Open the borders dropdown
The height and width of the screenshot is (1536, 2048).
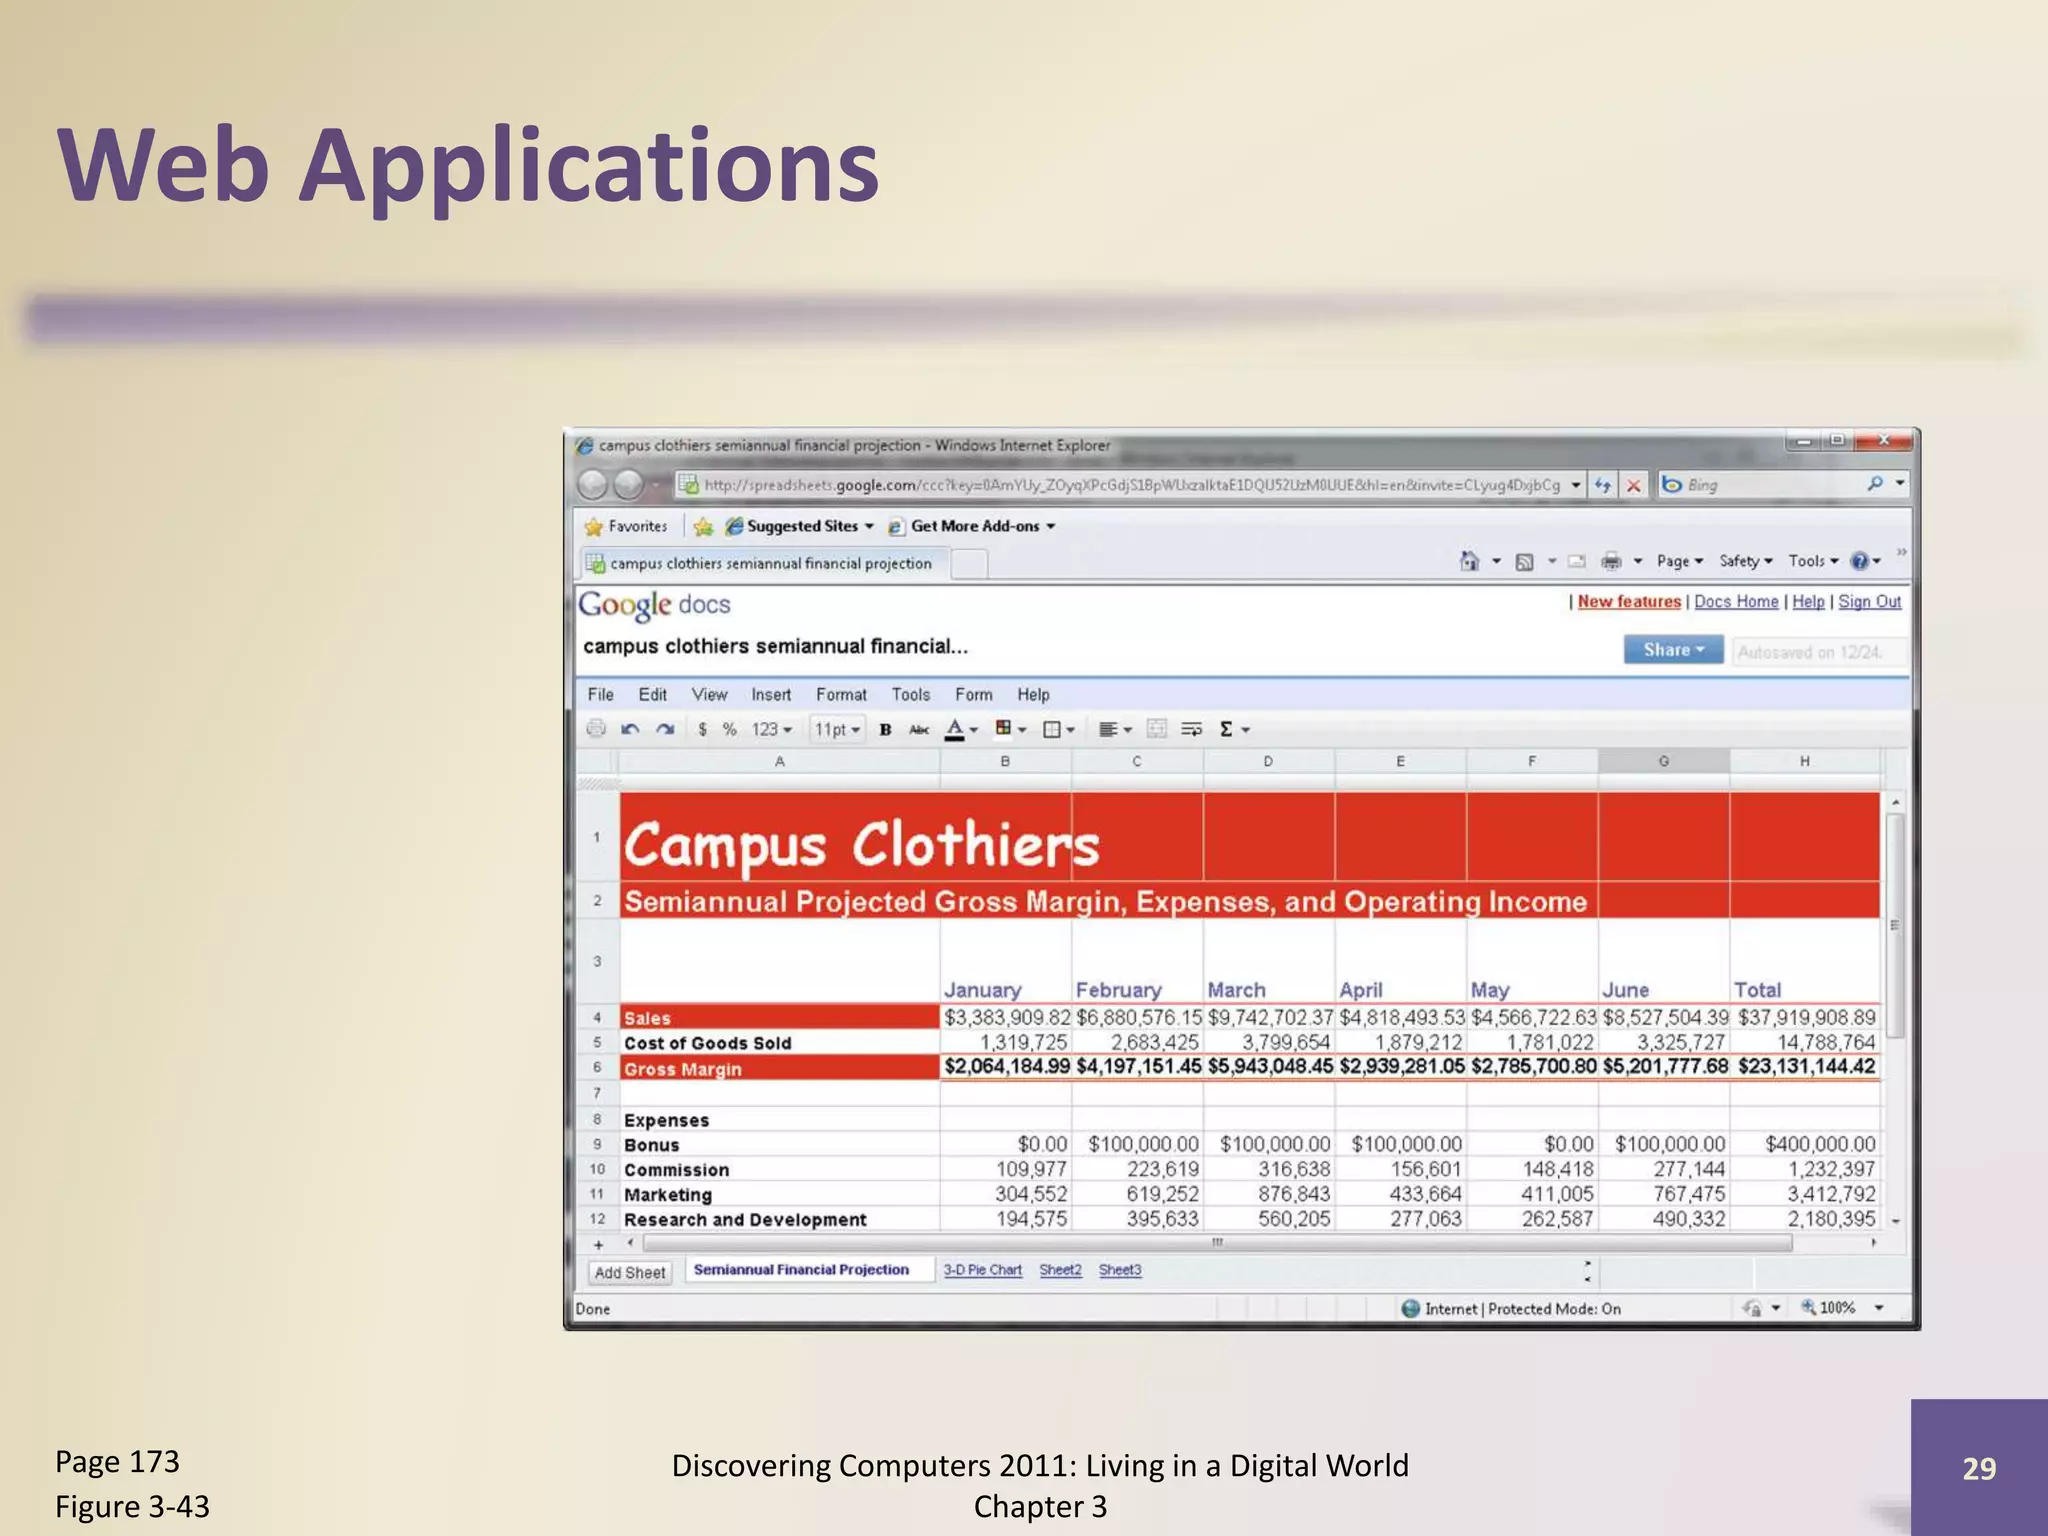click(1059, 729)
